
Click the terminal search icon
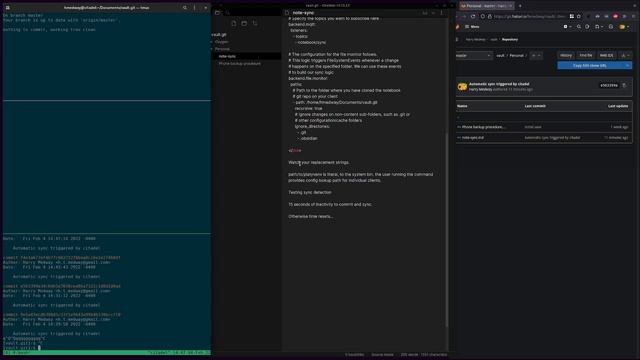tap(184, 7)
